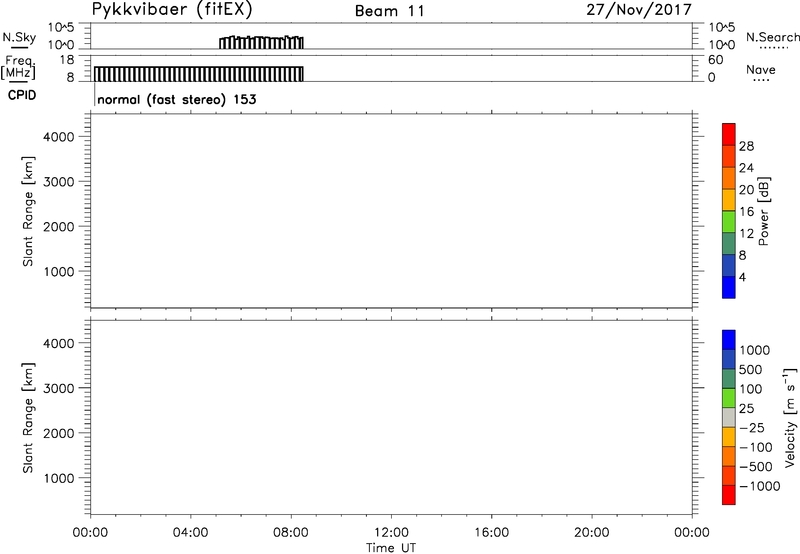Viewport: 800px width, 554px height.
Task: Click the Pykkvibaer (fitEX) plot title
Action: click(172, 10)
